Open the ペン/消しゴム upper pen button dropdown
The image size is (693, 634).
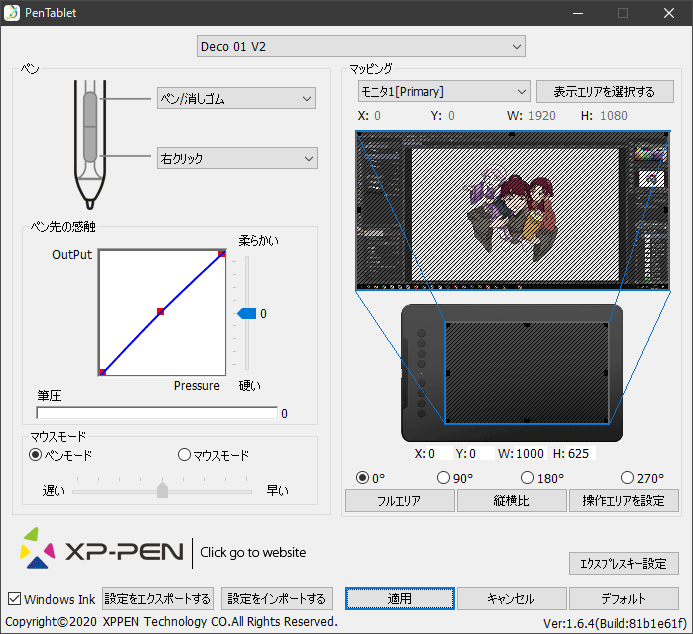[x=236, y=98]
